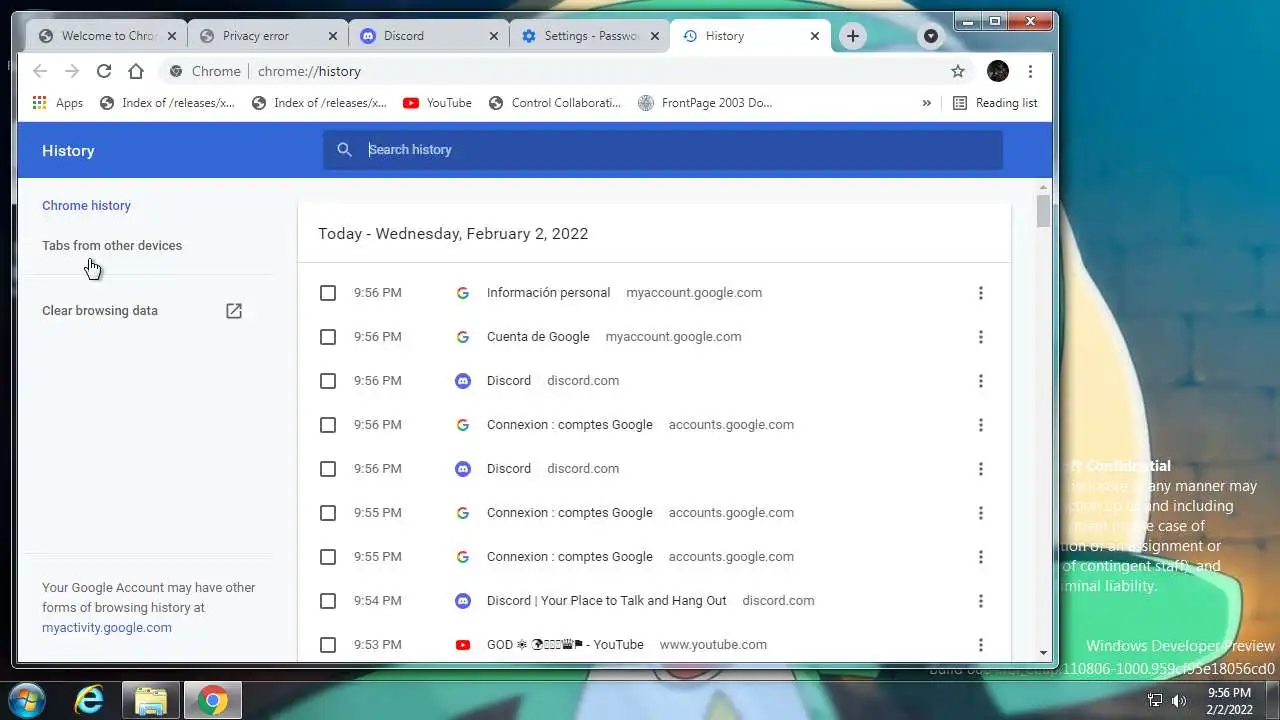Open Información personal history link

pos(548,293)
